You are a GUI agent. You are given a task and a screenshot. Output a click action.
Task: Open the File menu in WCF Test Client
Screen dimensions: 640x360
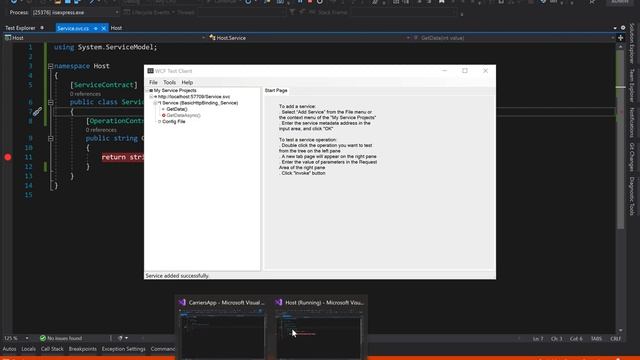pyautogui.click(x=153, y=82)
